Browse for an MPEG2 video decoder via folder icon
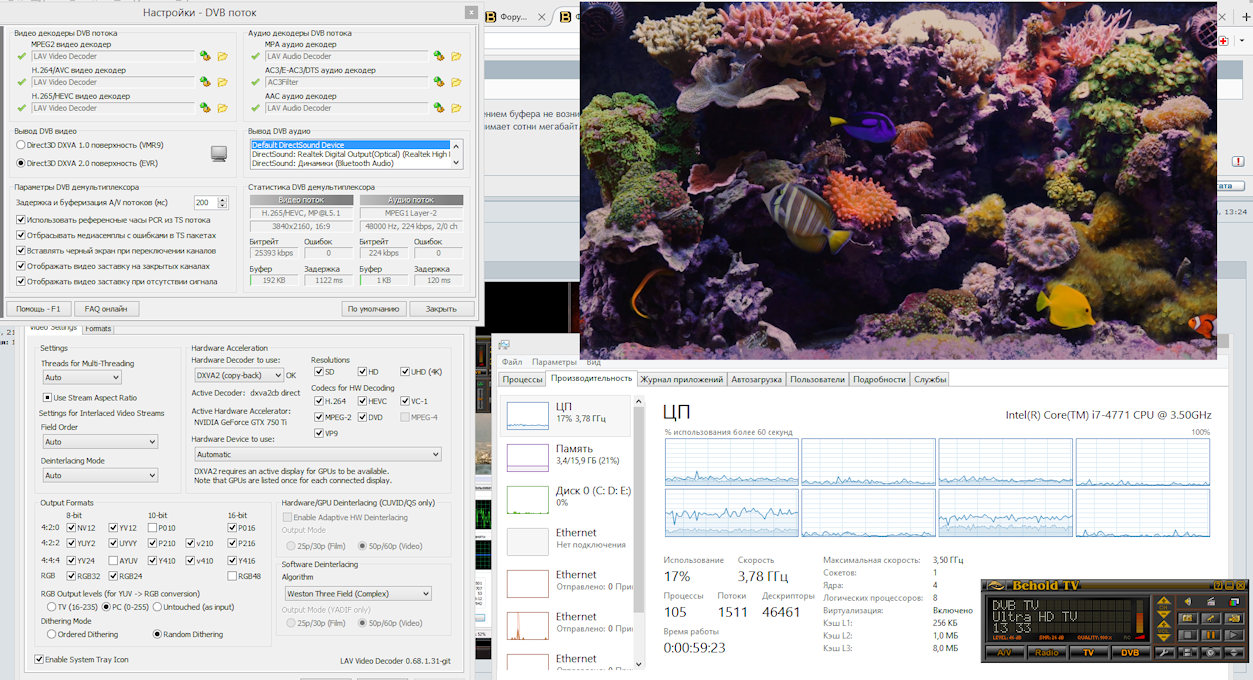1253x680 pixels. pyautogui.click(x=221, y=56)
